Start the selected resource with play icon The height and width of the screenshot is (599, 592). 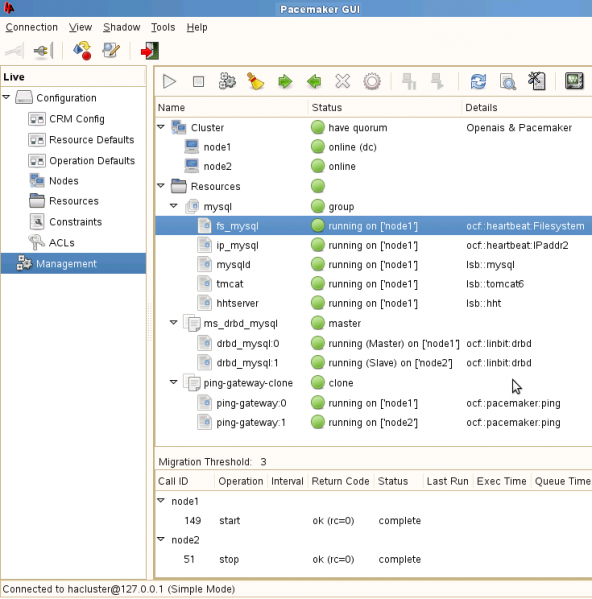click(x=169, y=81)
